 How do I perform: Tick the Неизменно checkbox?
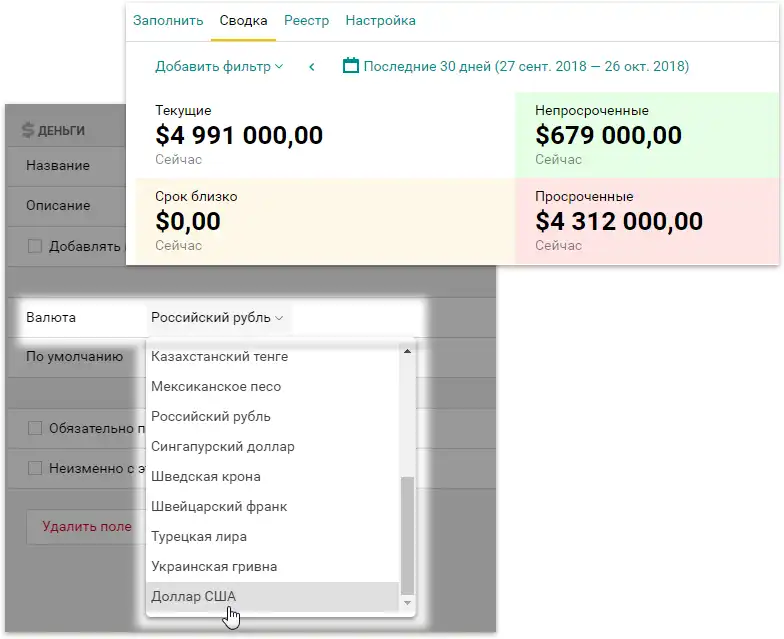tap(34, 468)
